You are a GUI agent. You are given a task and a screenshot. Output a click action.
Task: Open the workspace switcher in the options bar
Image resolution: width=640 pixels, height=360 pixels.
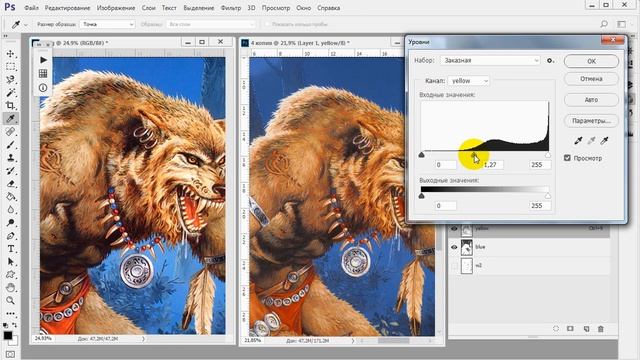point(622,24)
